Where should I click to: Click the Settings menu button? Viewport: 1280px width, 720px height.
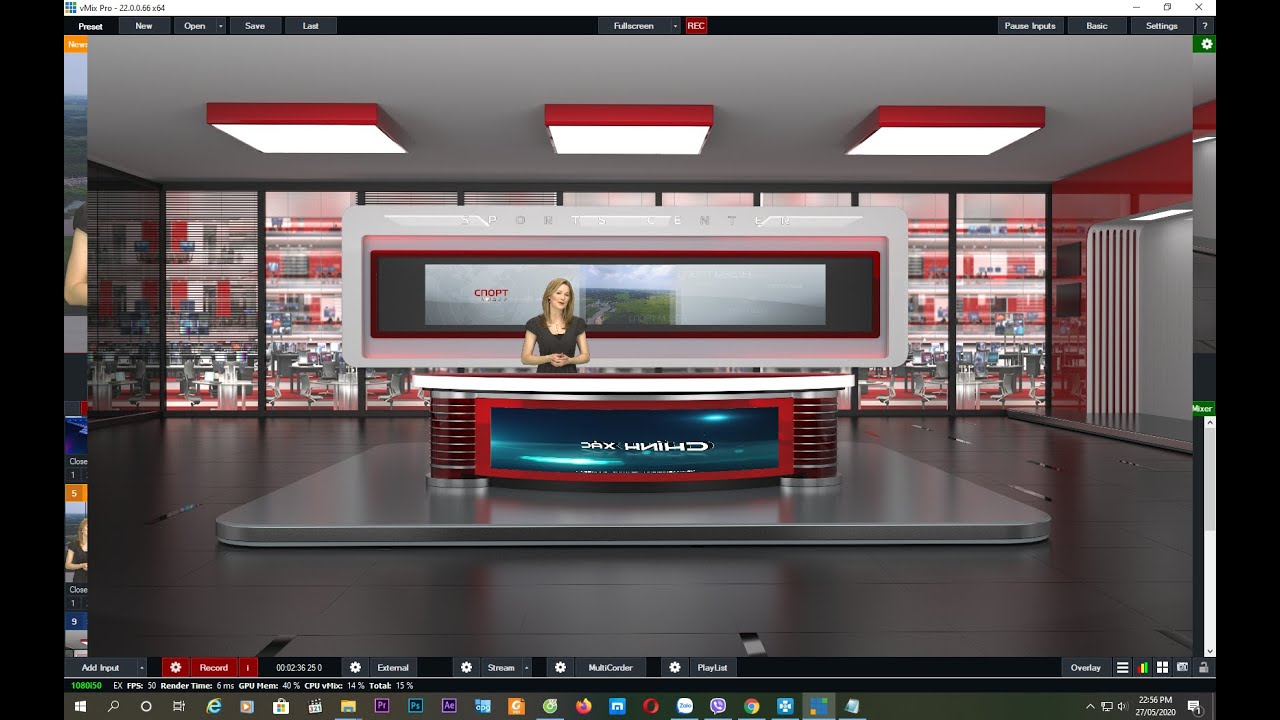(1161, 26)
